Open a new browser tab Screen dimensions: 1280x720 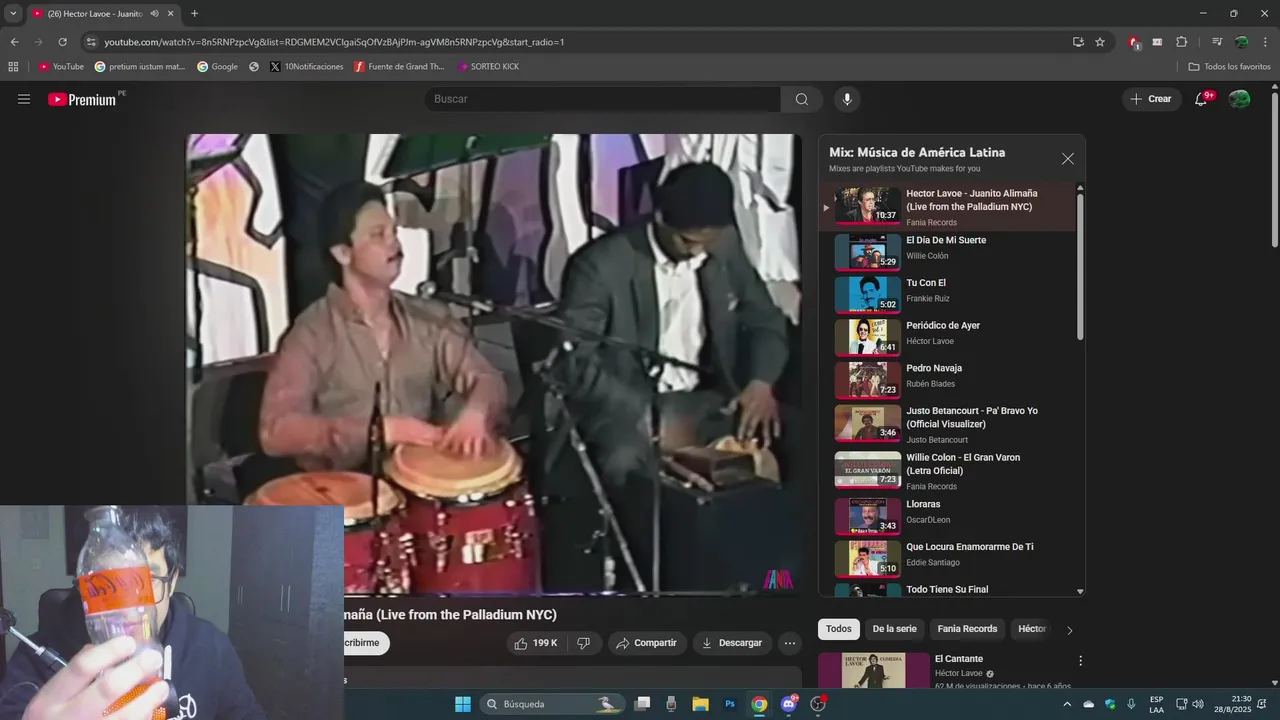point(194,13)
